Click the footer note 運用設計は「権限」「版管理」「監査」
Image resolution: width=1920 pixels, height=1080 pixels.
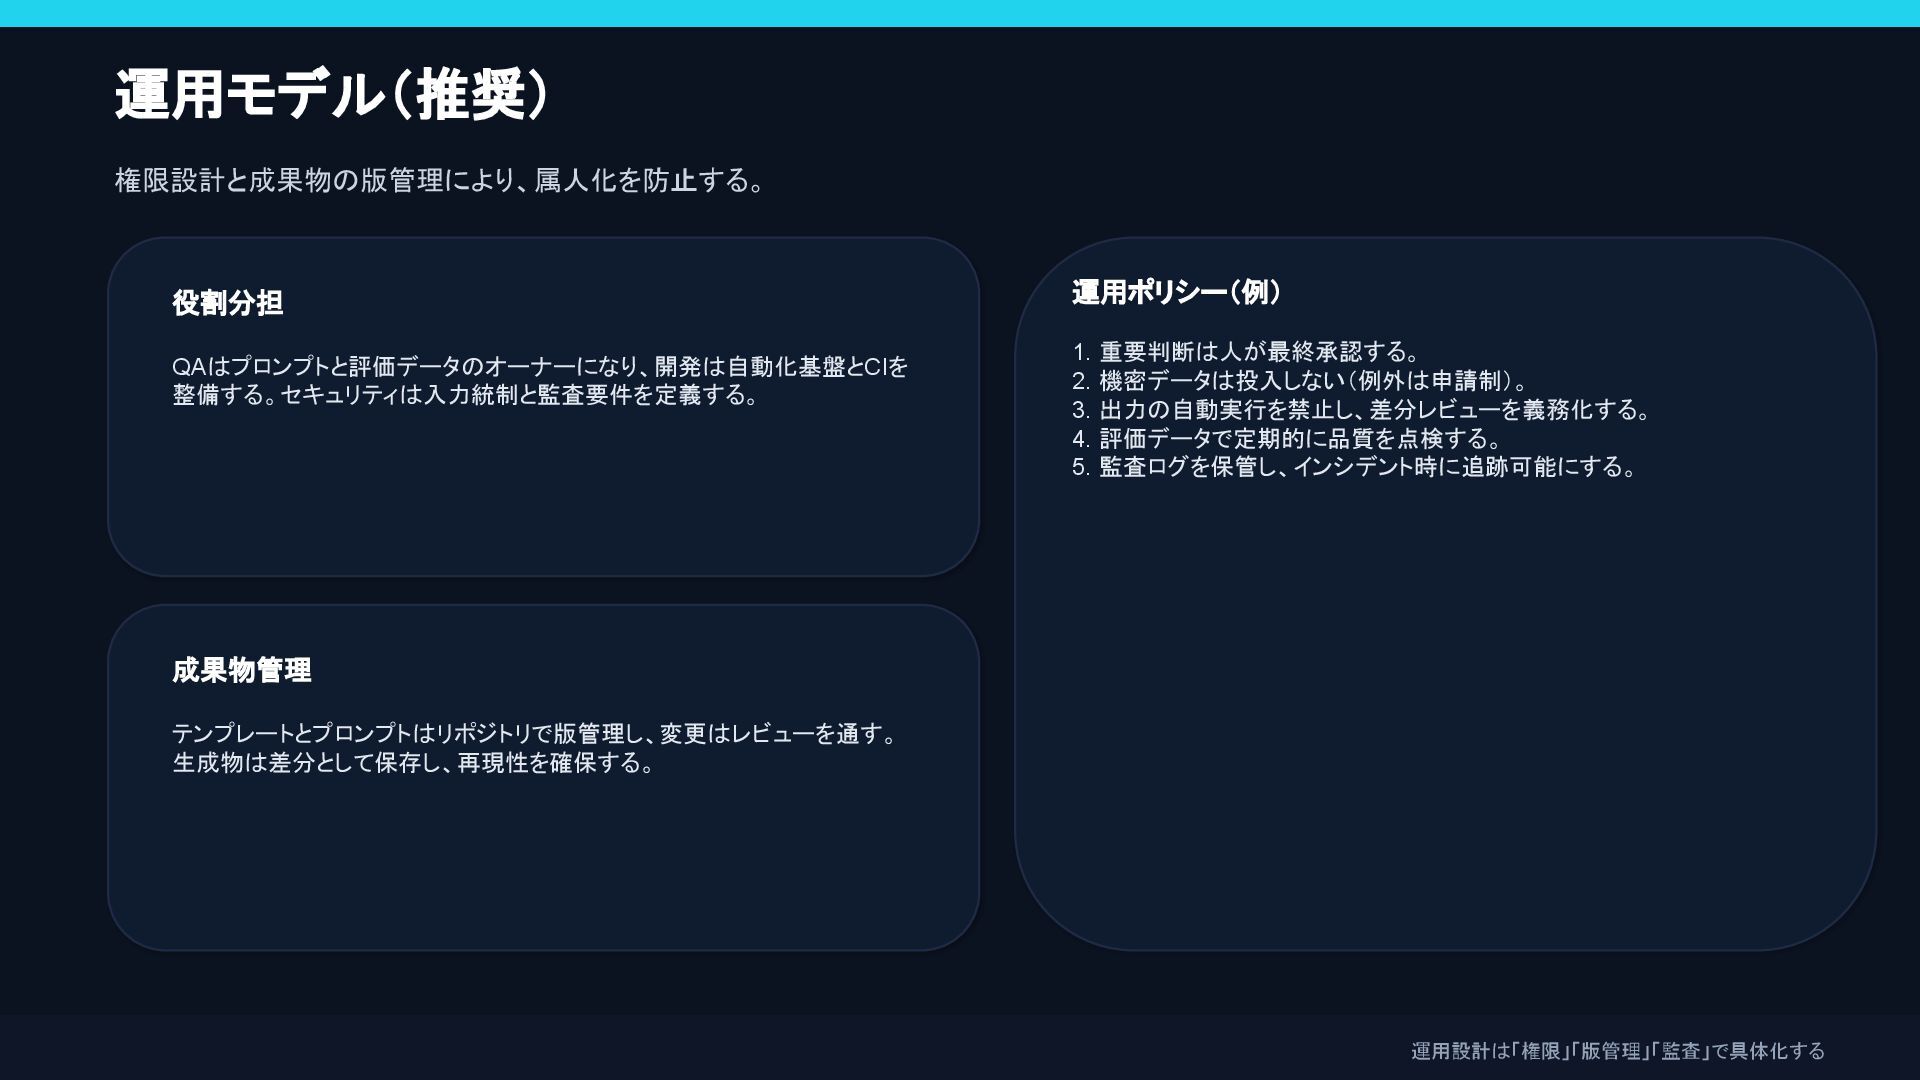point(1617,1051)
